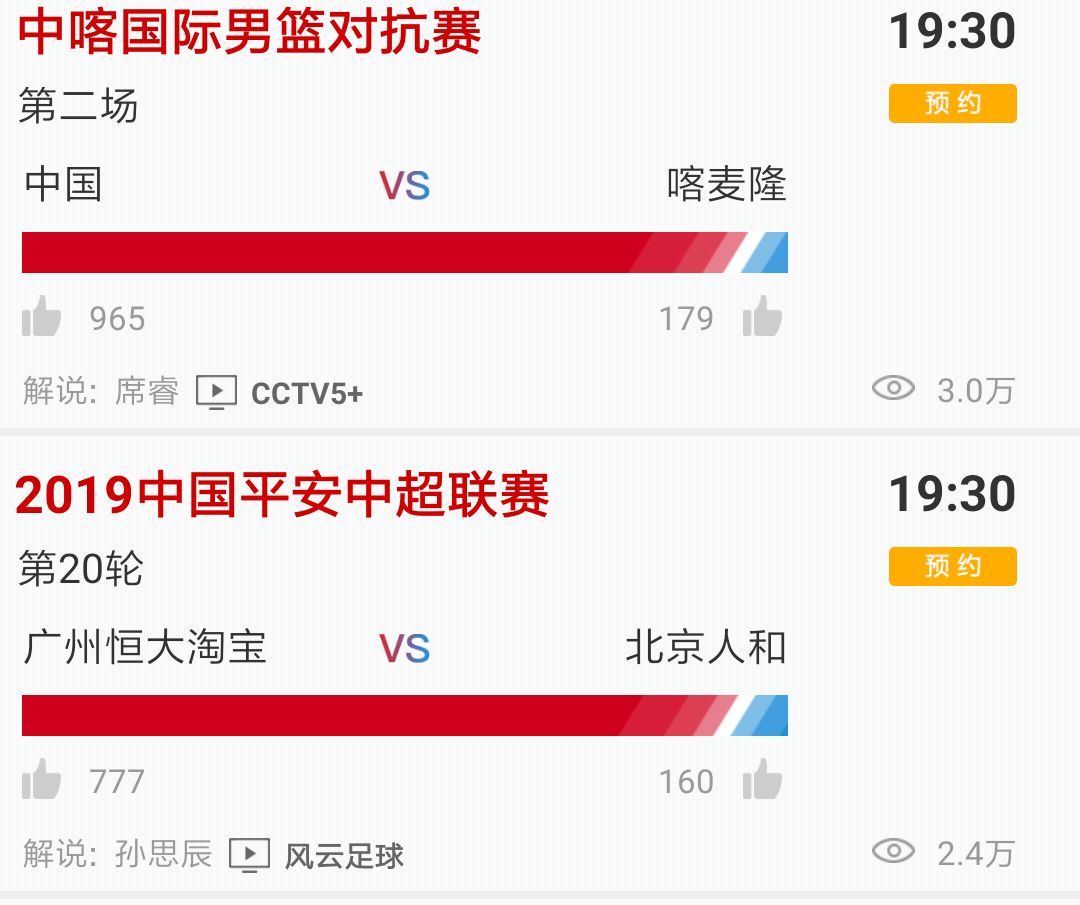The image size is (1080, 905).
Task: Select the 中国 team name
Action: pyautogui.click(x=64, y=185)
